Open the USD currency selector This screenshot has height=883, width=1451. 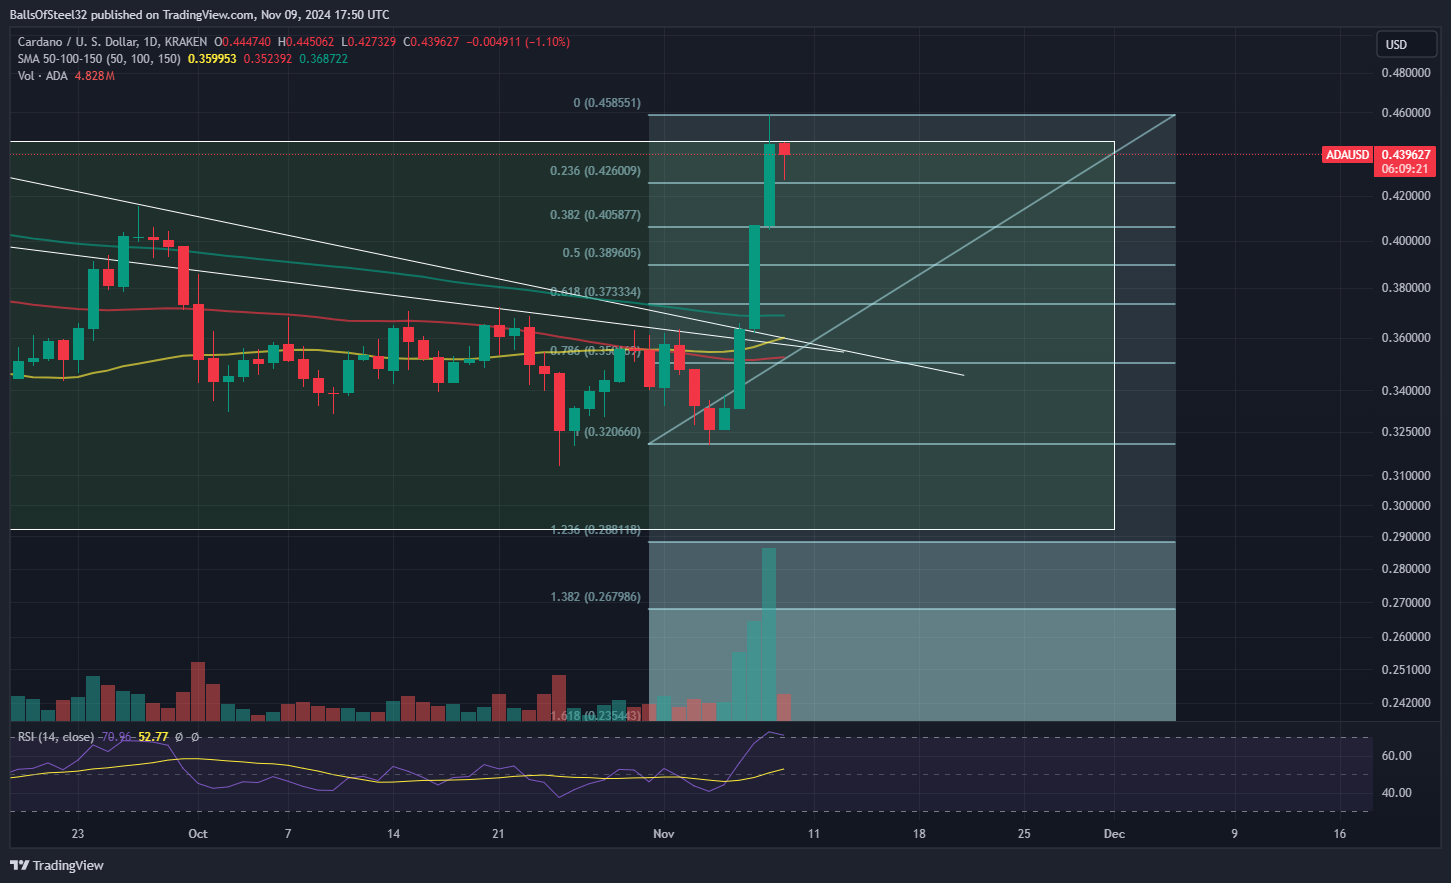(1408, 44)
